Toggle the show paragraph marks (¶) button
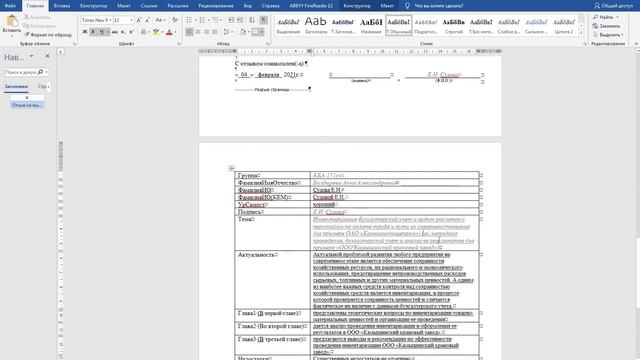Screen dimensions: 640x360 pyautogui.click(x=264, y=20)
